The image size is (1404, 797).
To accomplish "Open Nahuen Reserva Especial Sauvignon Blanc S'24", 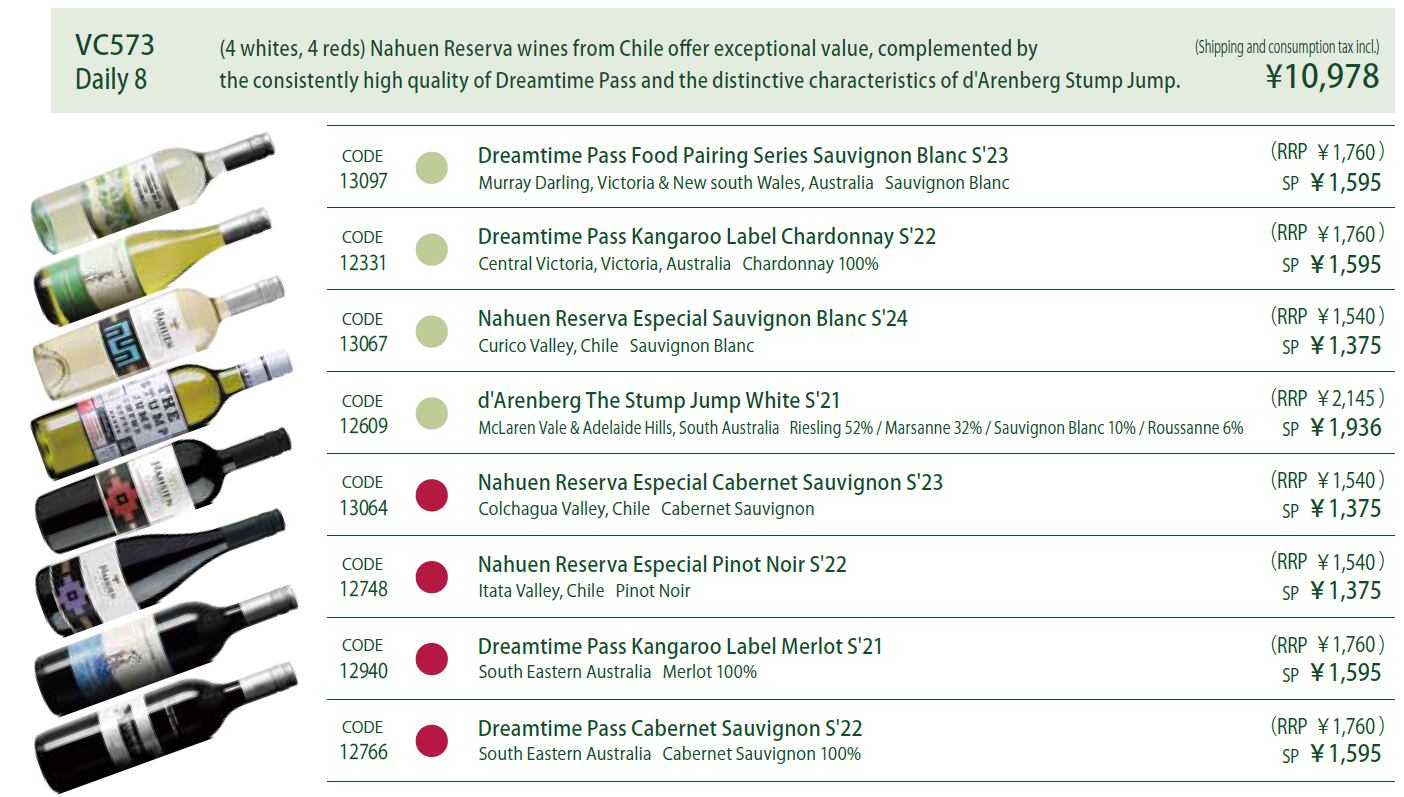I will click(692, 319).
